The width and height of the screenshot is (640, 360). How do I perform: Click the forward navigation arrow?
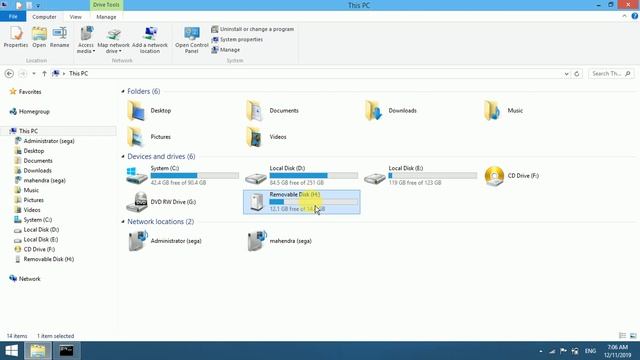[22, 73]
